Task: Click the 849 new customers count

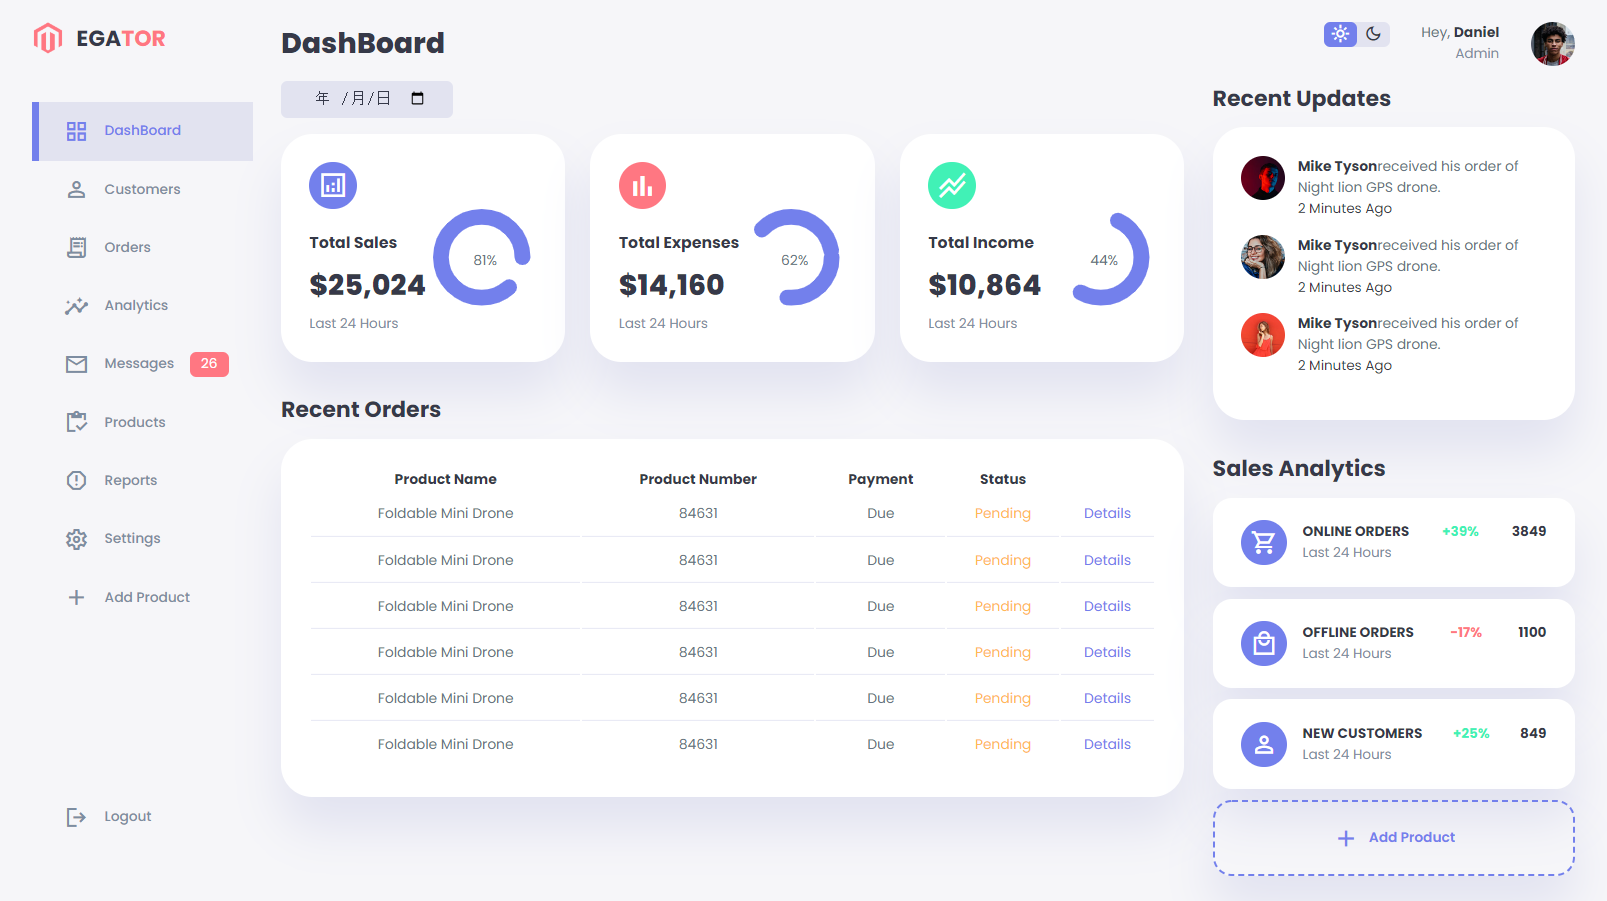Action: (1533, 733)
